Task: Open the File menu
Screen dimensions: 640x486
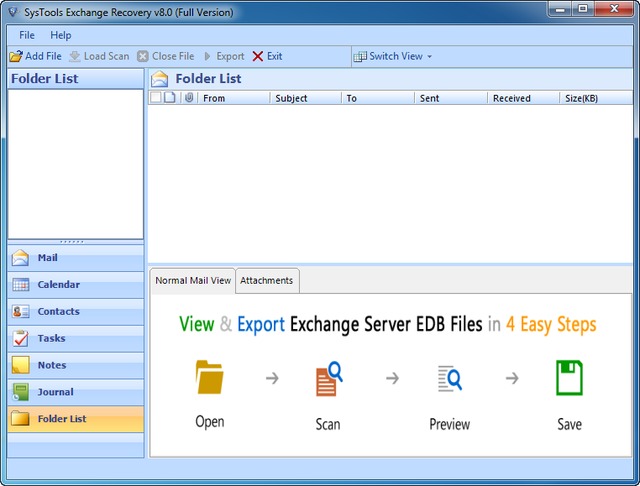Action: [x=27, y=35]
